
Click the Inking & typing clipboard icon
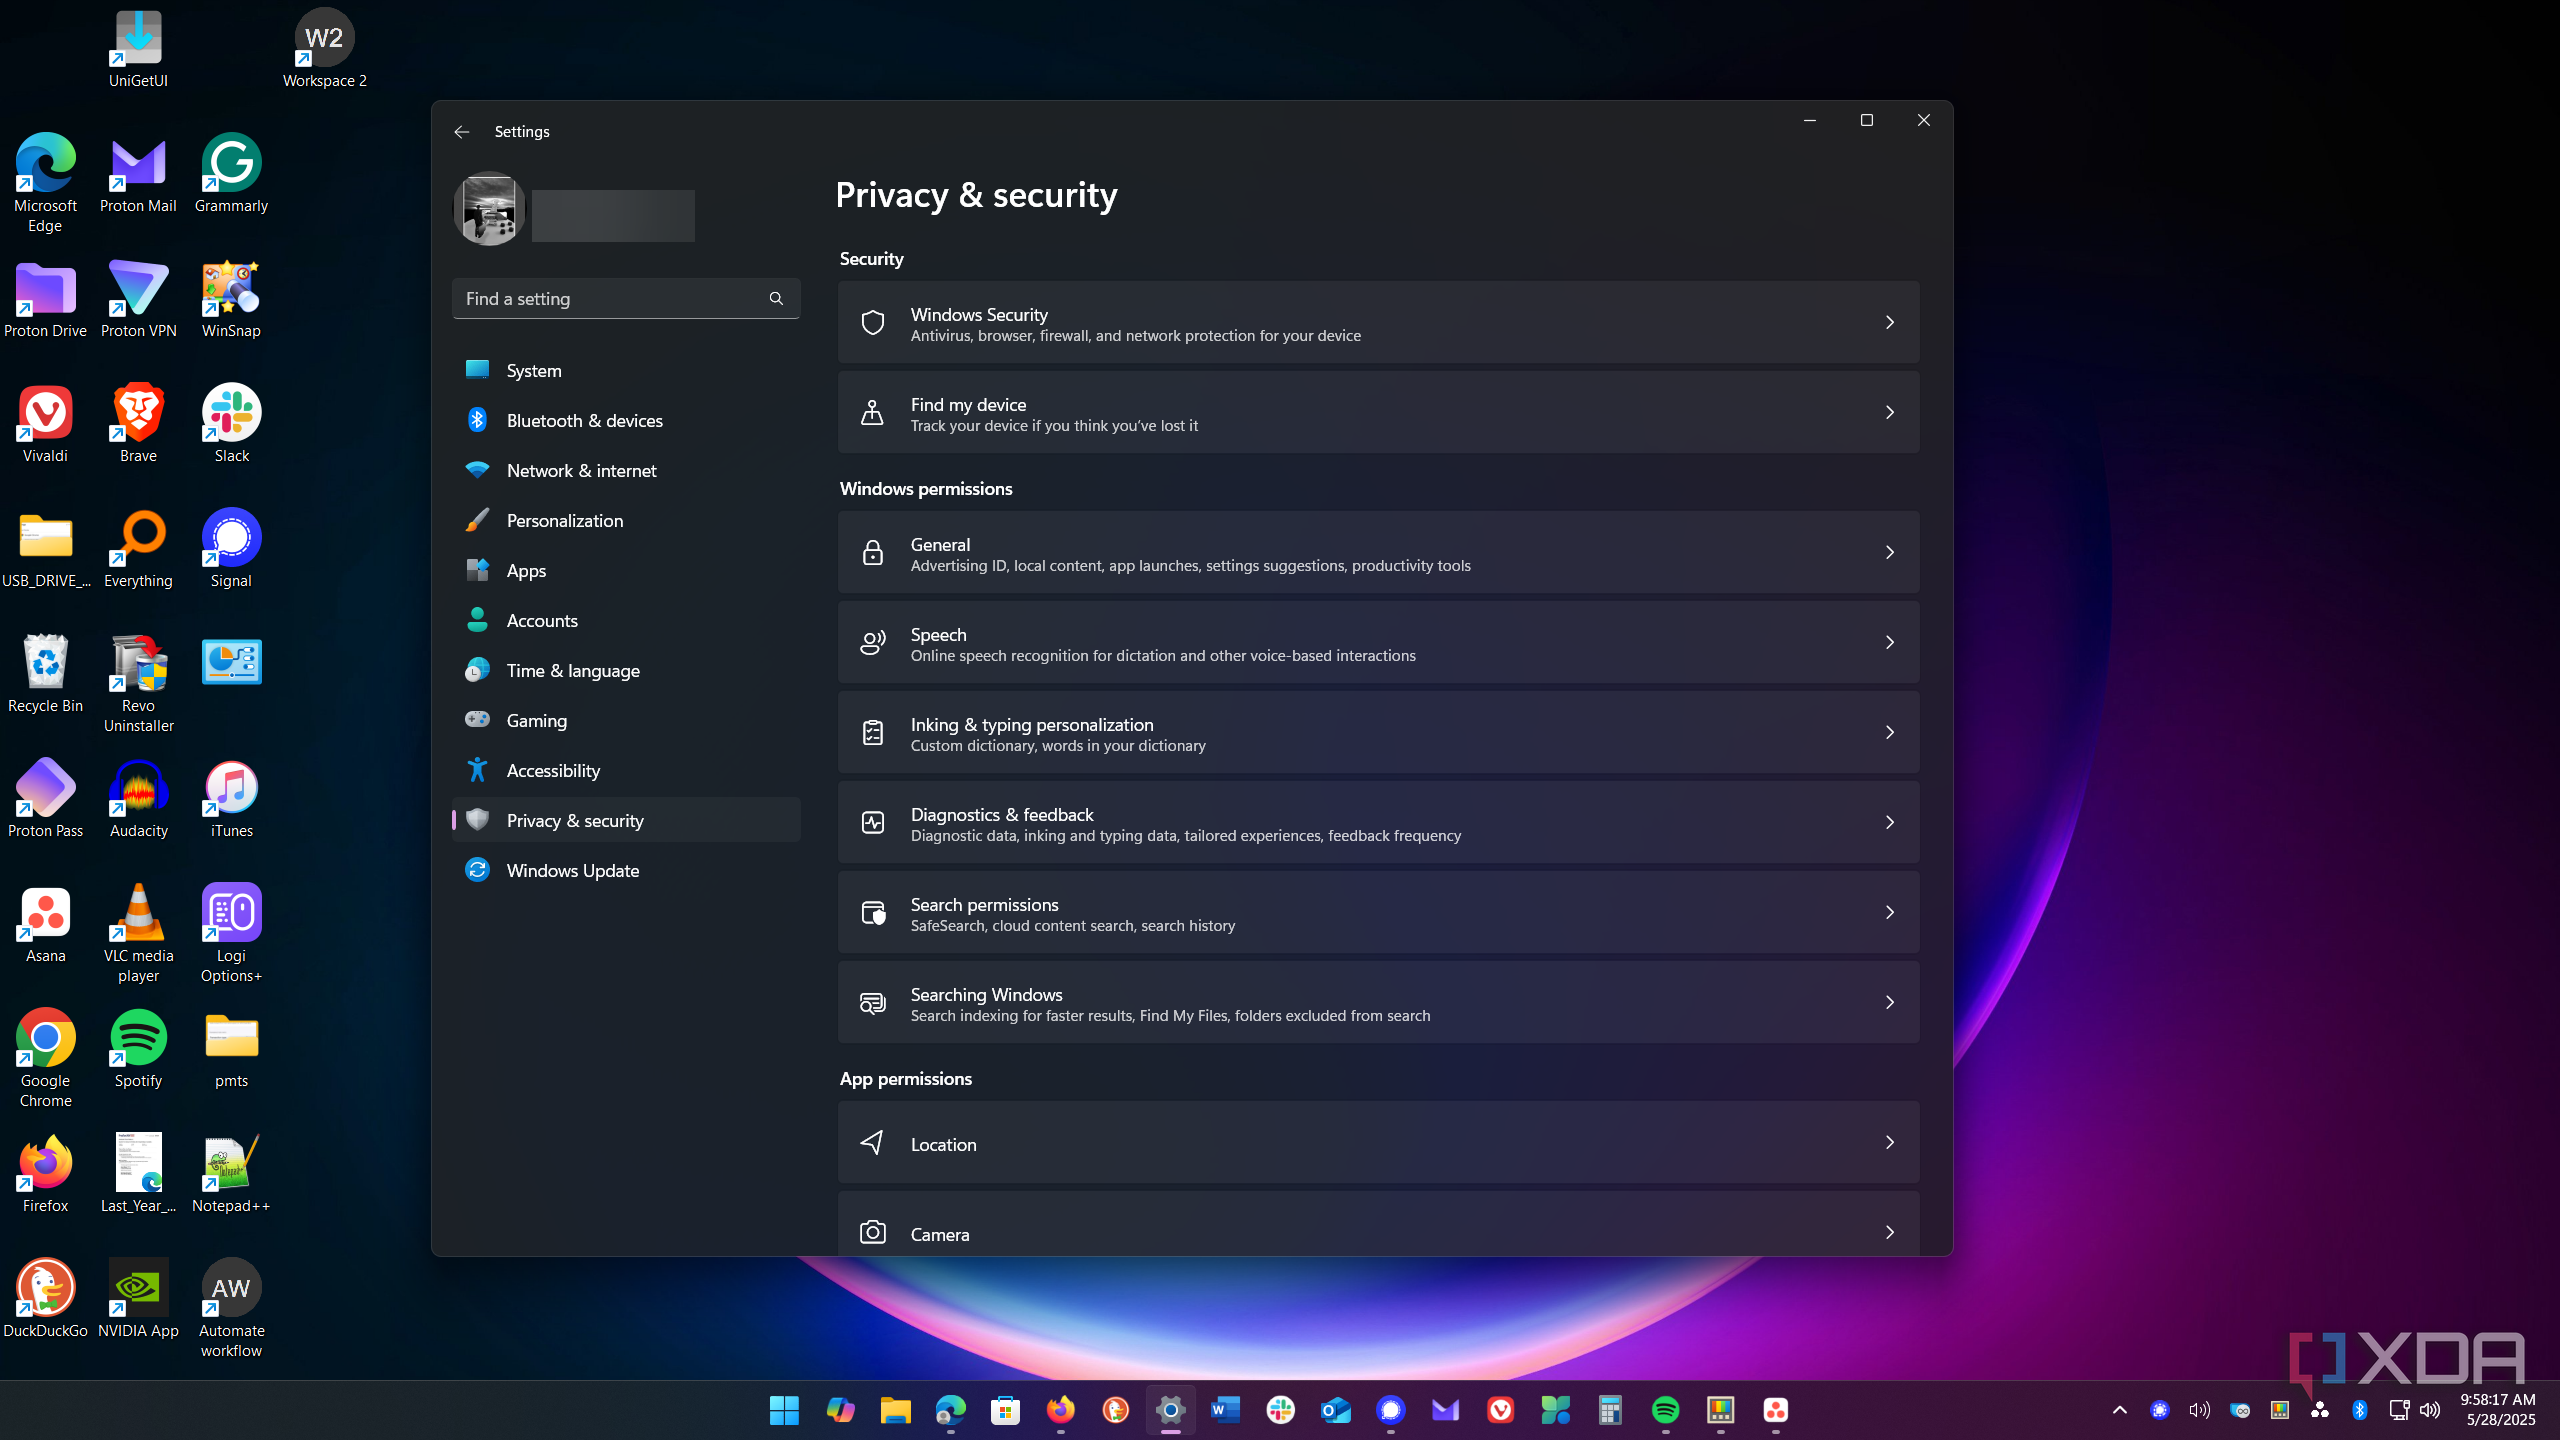tap(873, 732)
